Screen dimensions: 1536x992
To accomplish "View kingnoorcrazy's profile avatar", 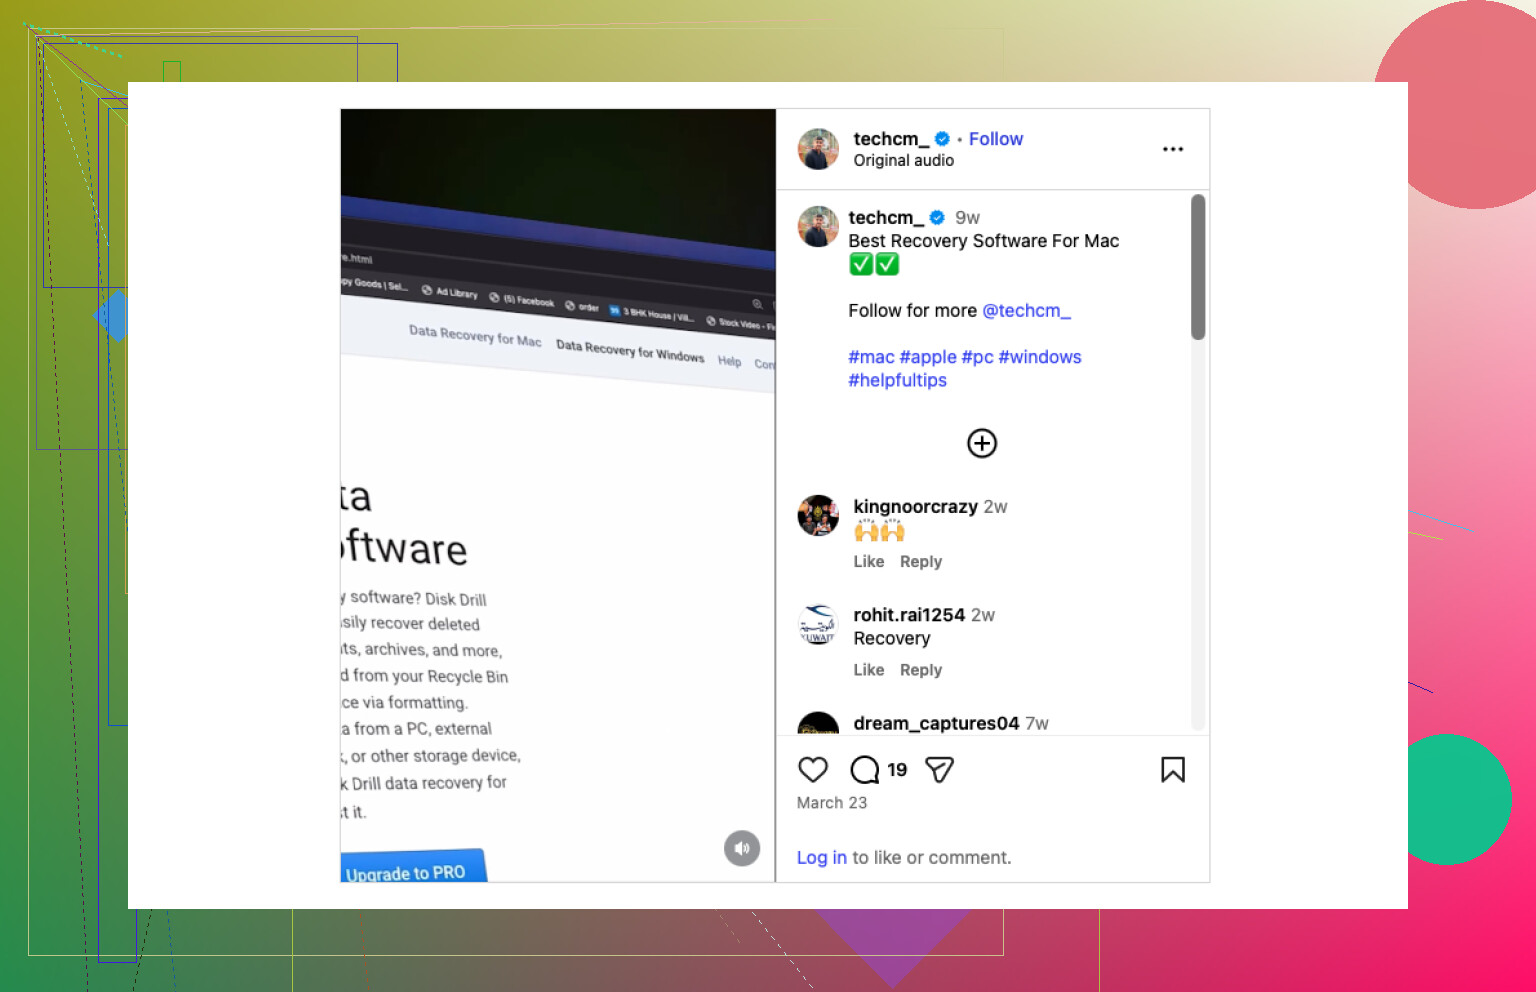I will [818, 516].
